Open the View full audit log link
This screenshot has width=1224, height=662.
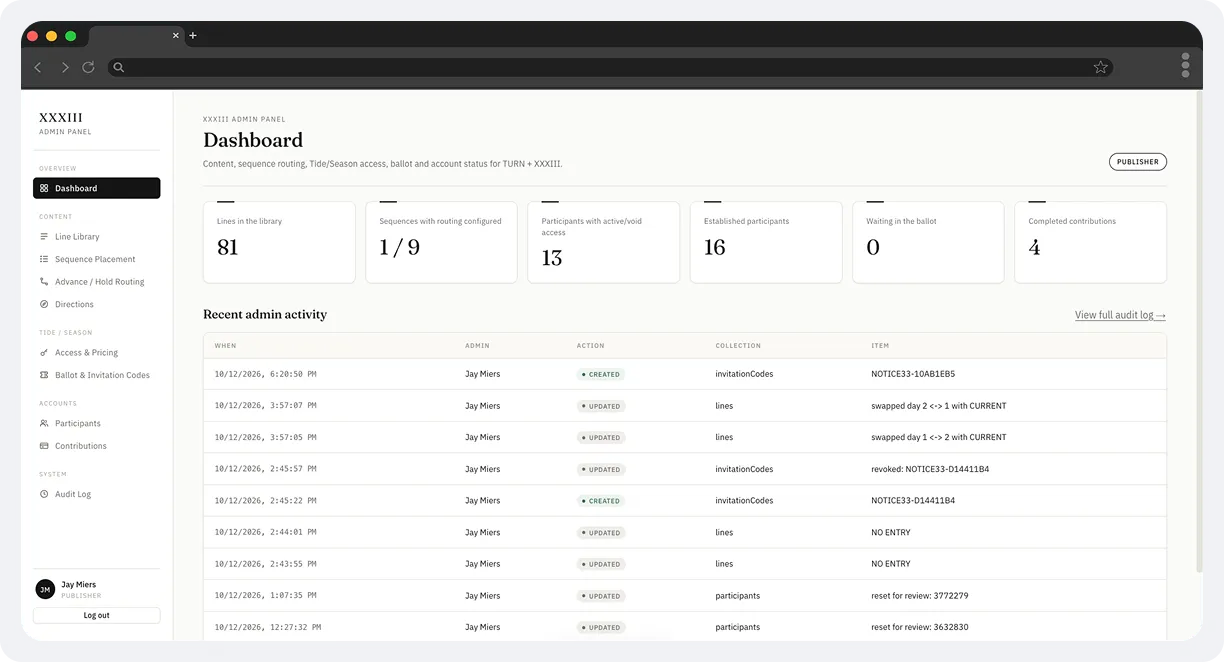1120,315
